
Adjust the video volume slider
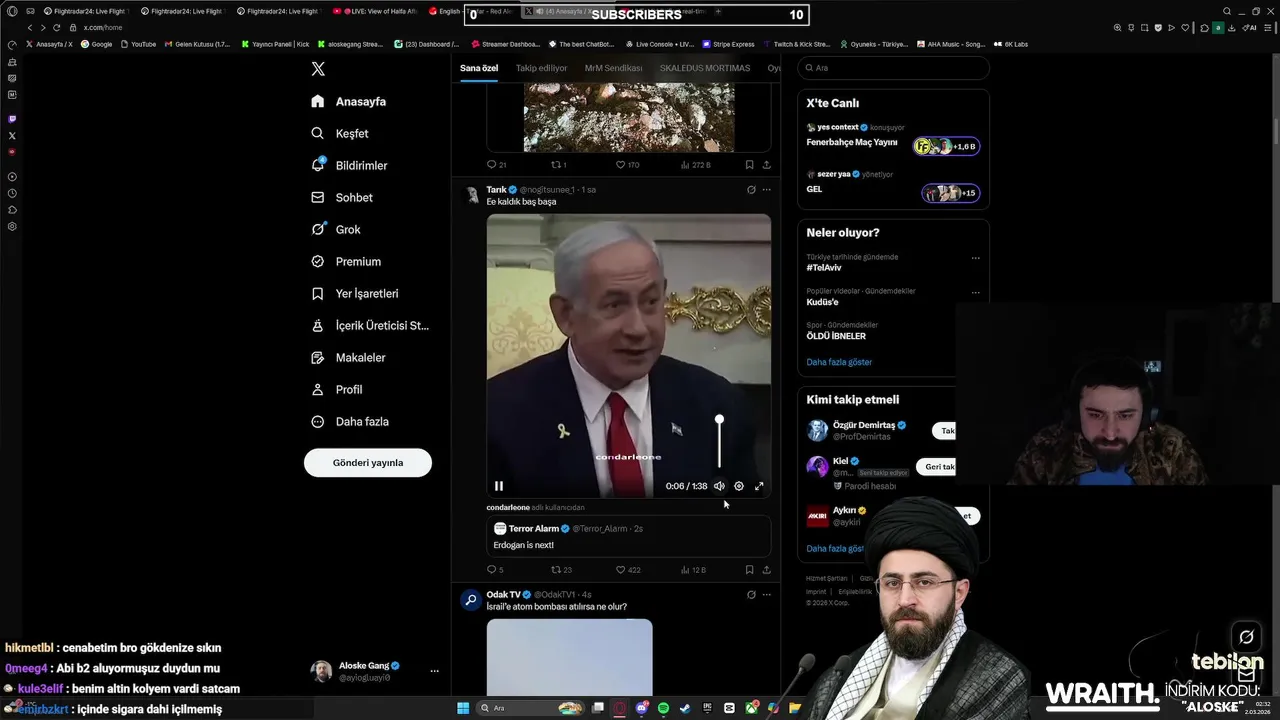718,442
